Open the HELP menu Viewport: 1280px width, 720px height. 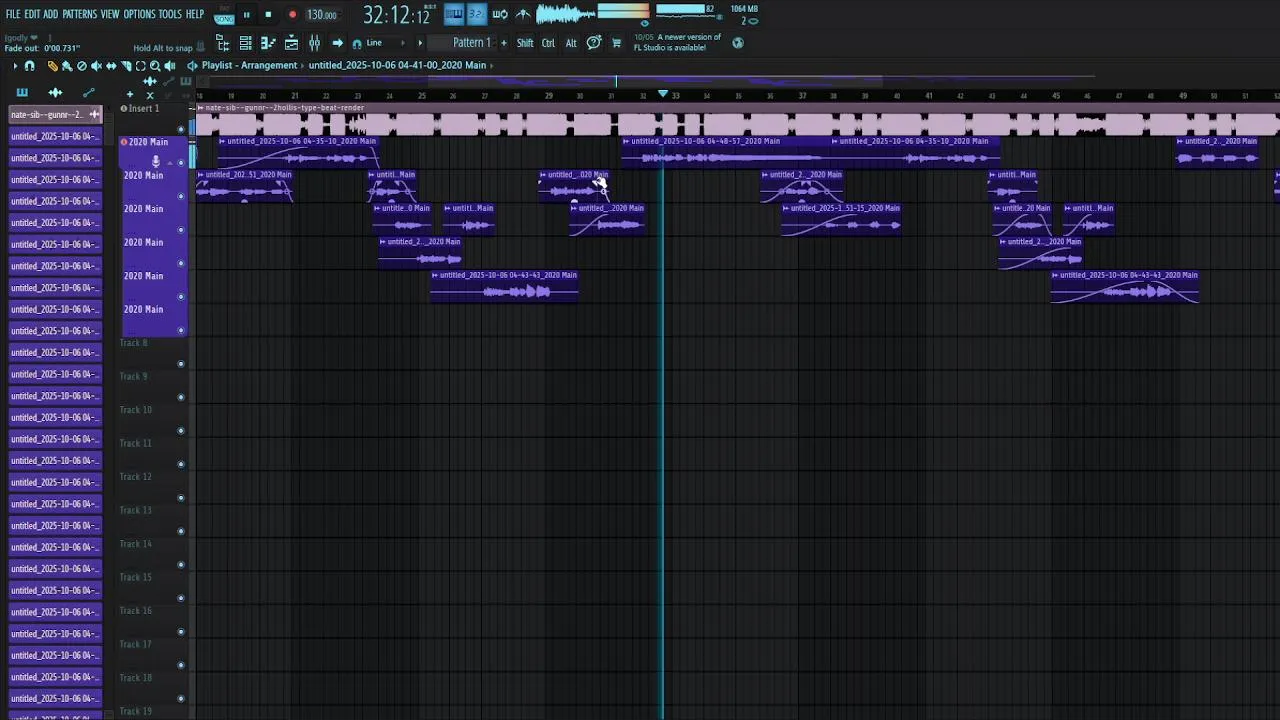coord(195,15)
